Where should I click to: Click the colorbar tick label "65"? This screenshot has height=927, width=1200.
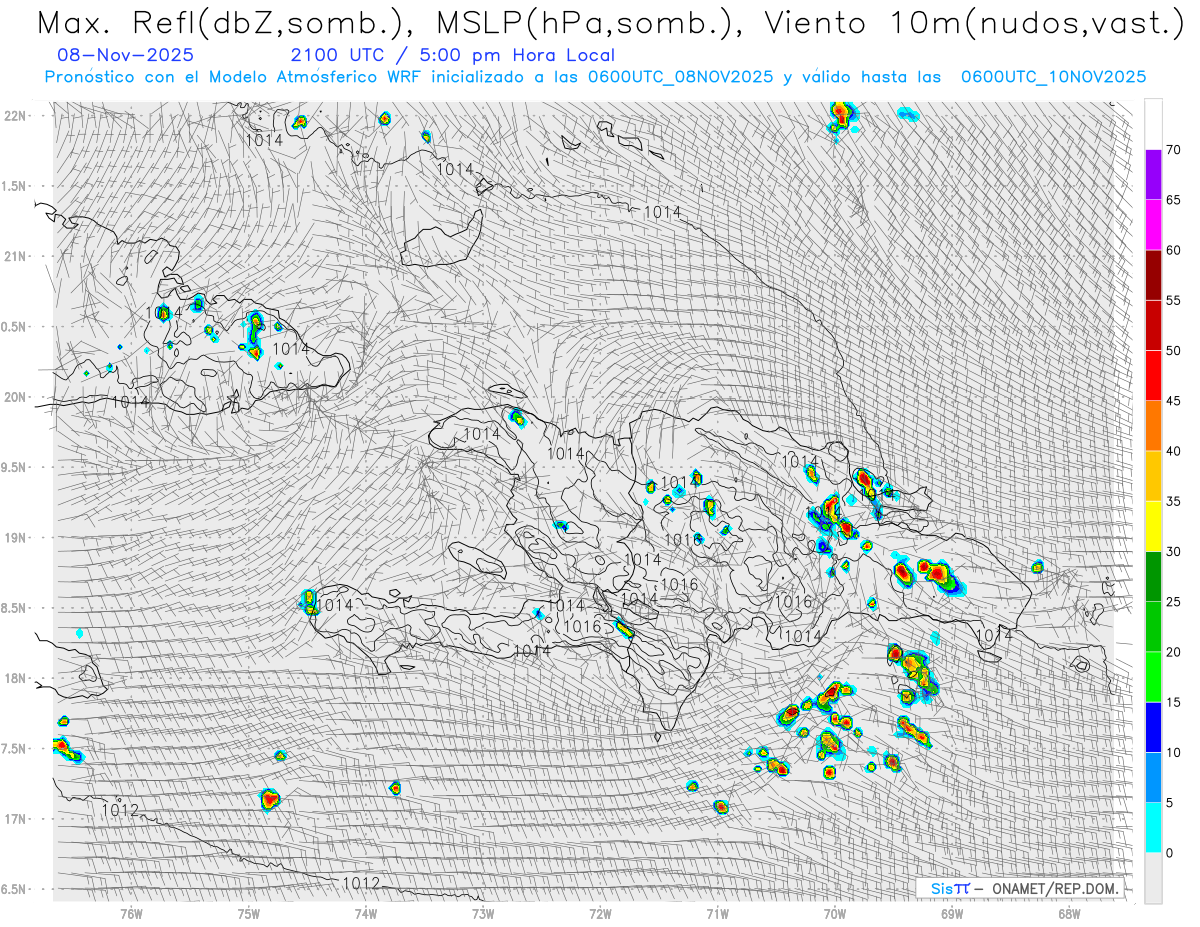[x=1173, y=200]
